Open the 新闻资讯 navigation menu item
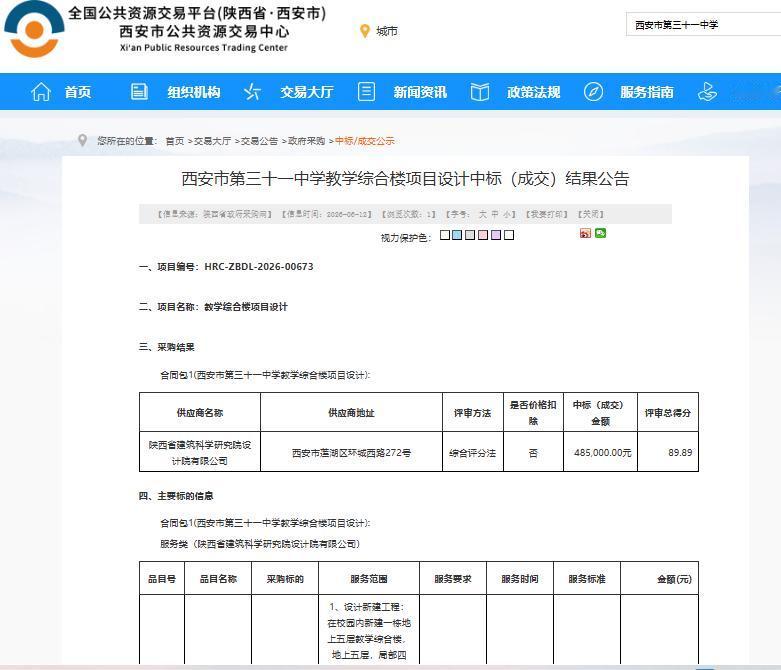 pyautogui.click(x=420, y=92)
